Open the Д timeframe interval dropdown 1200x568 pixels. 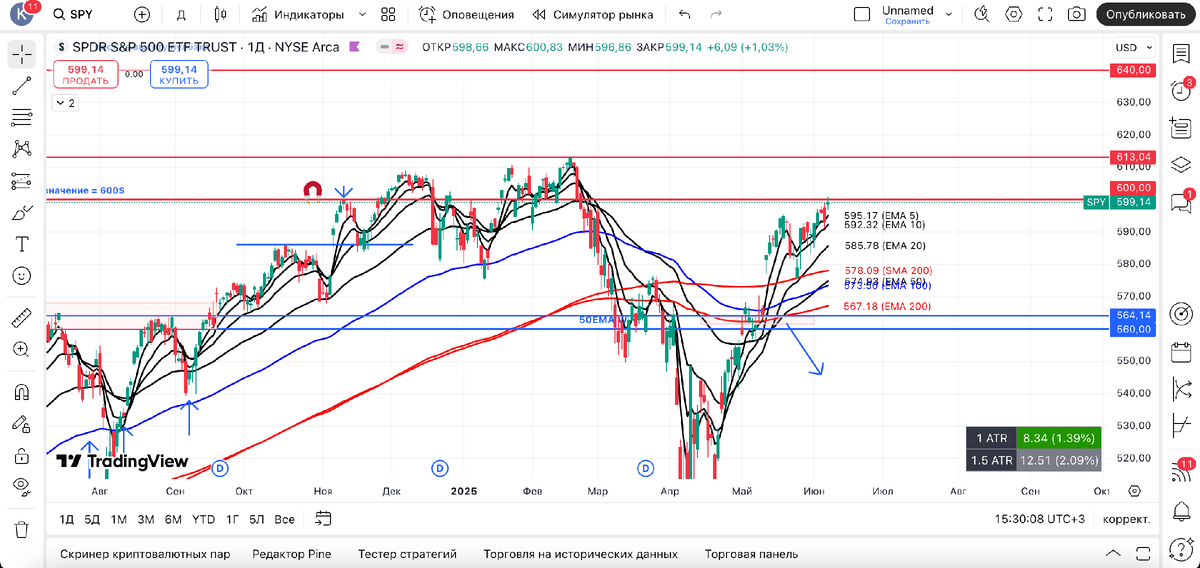click(181, 14)
